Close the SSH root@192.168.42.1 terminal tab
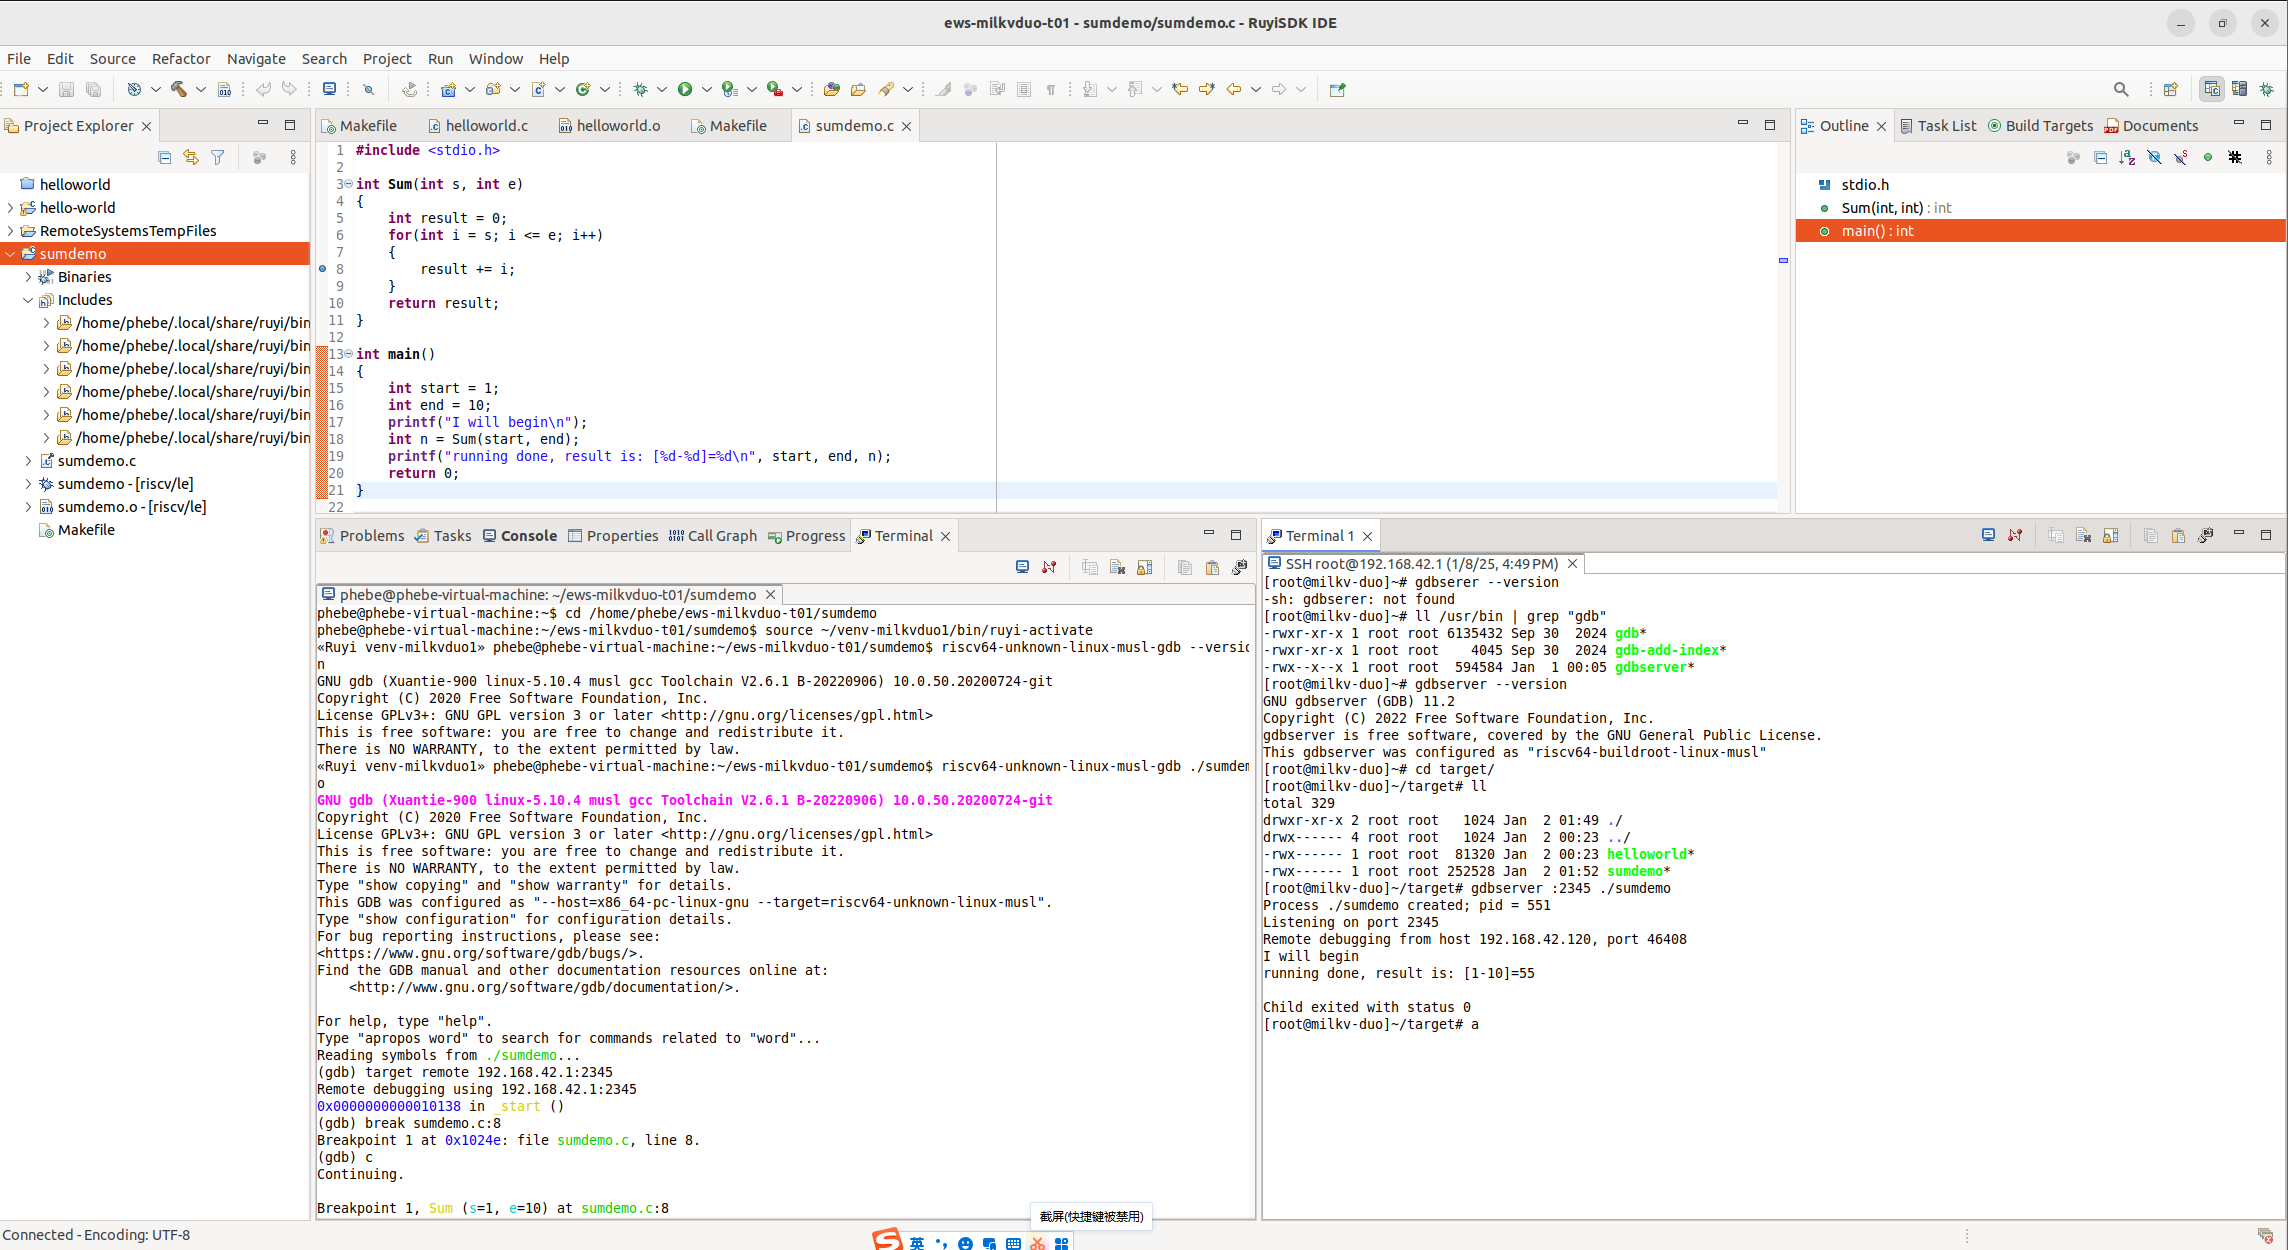This screenshot has height=1250, width=2288. pyautogui.click(x=1572, y=563)
